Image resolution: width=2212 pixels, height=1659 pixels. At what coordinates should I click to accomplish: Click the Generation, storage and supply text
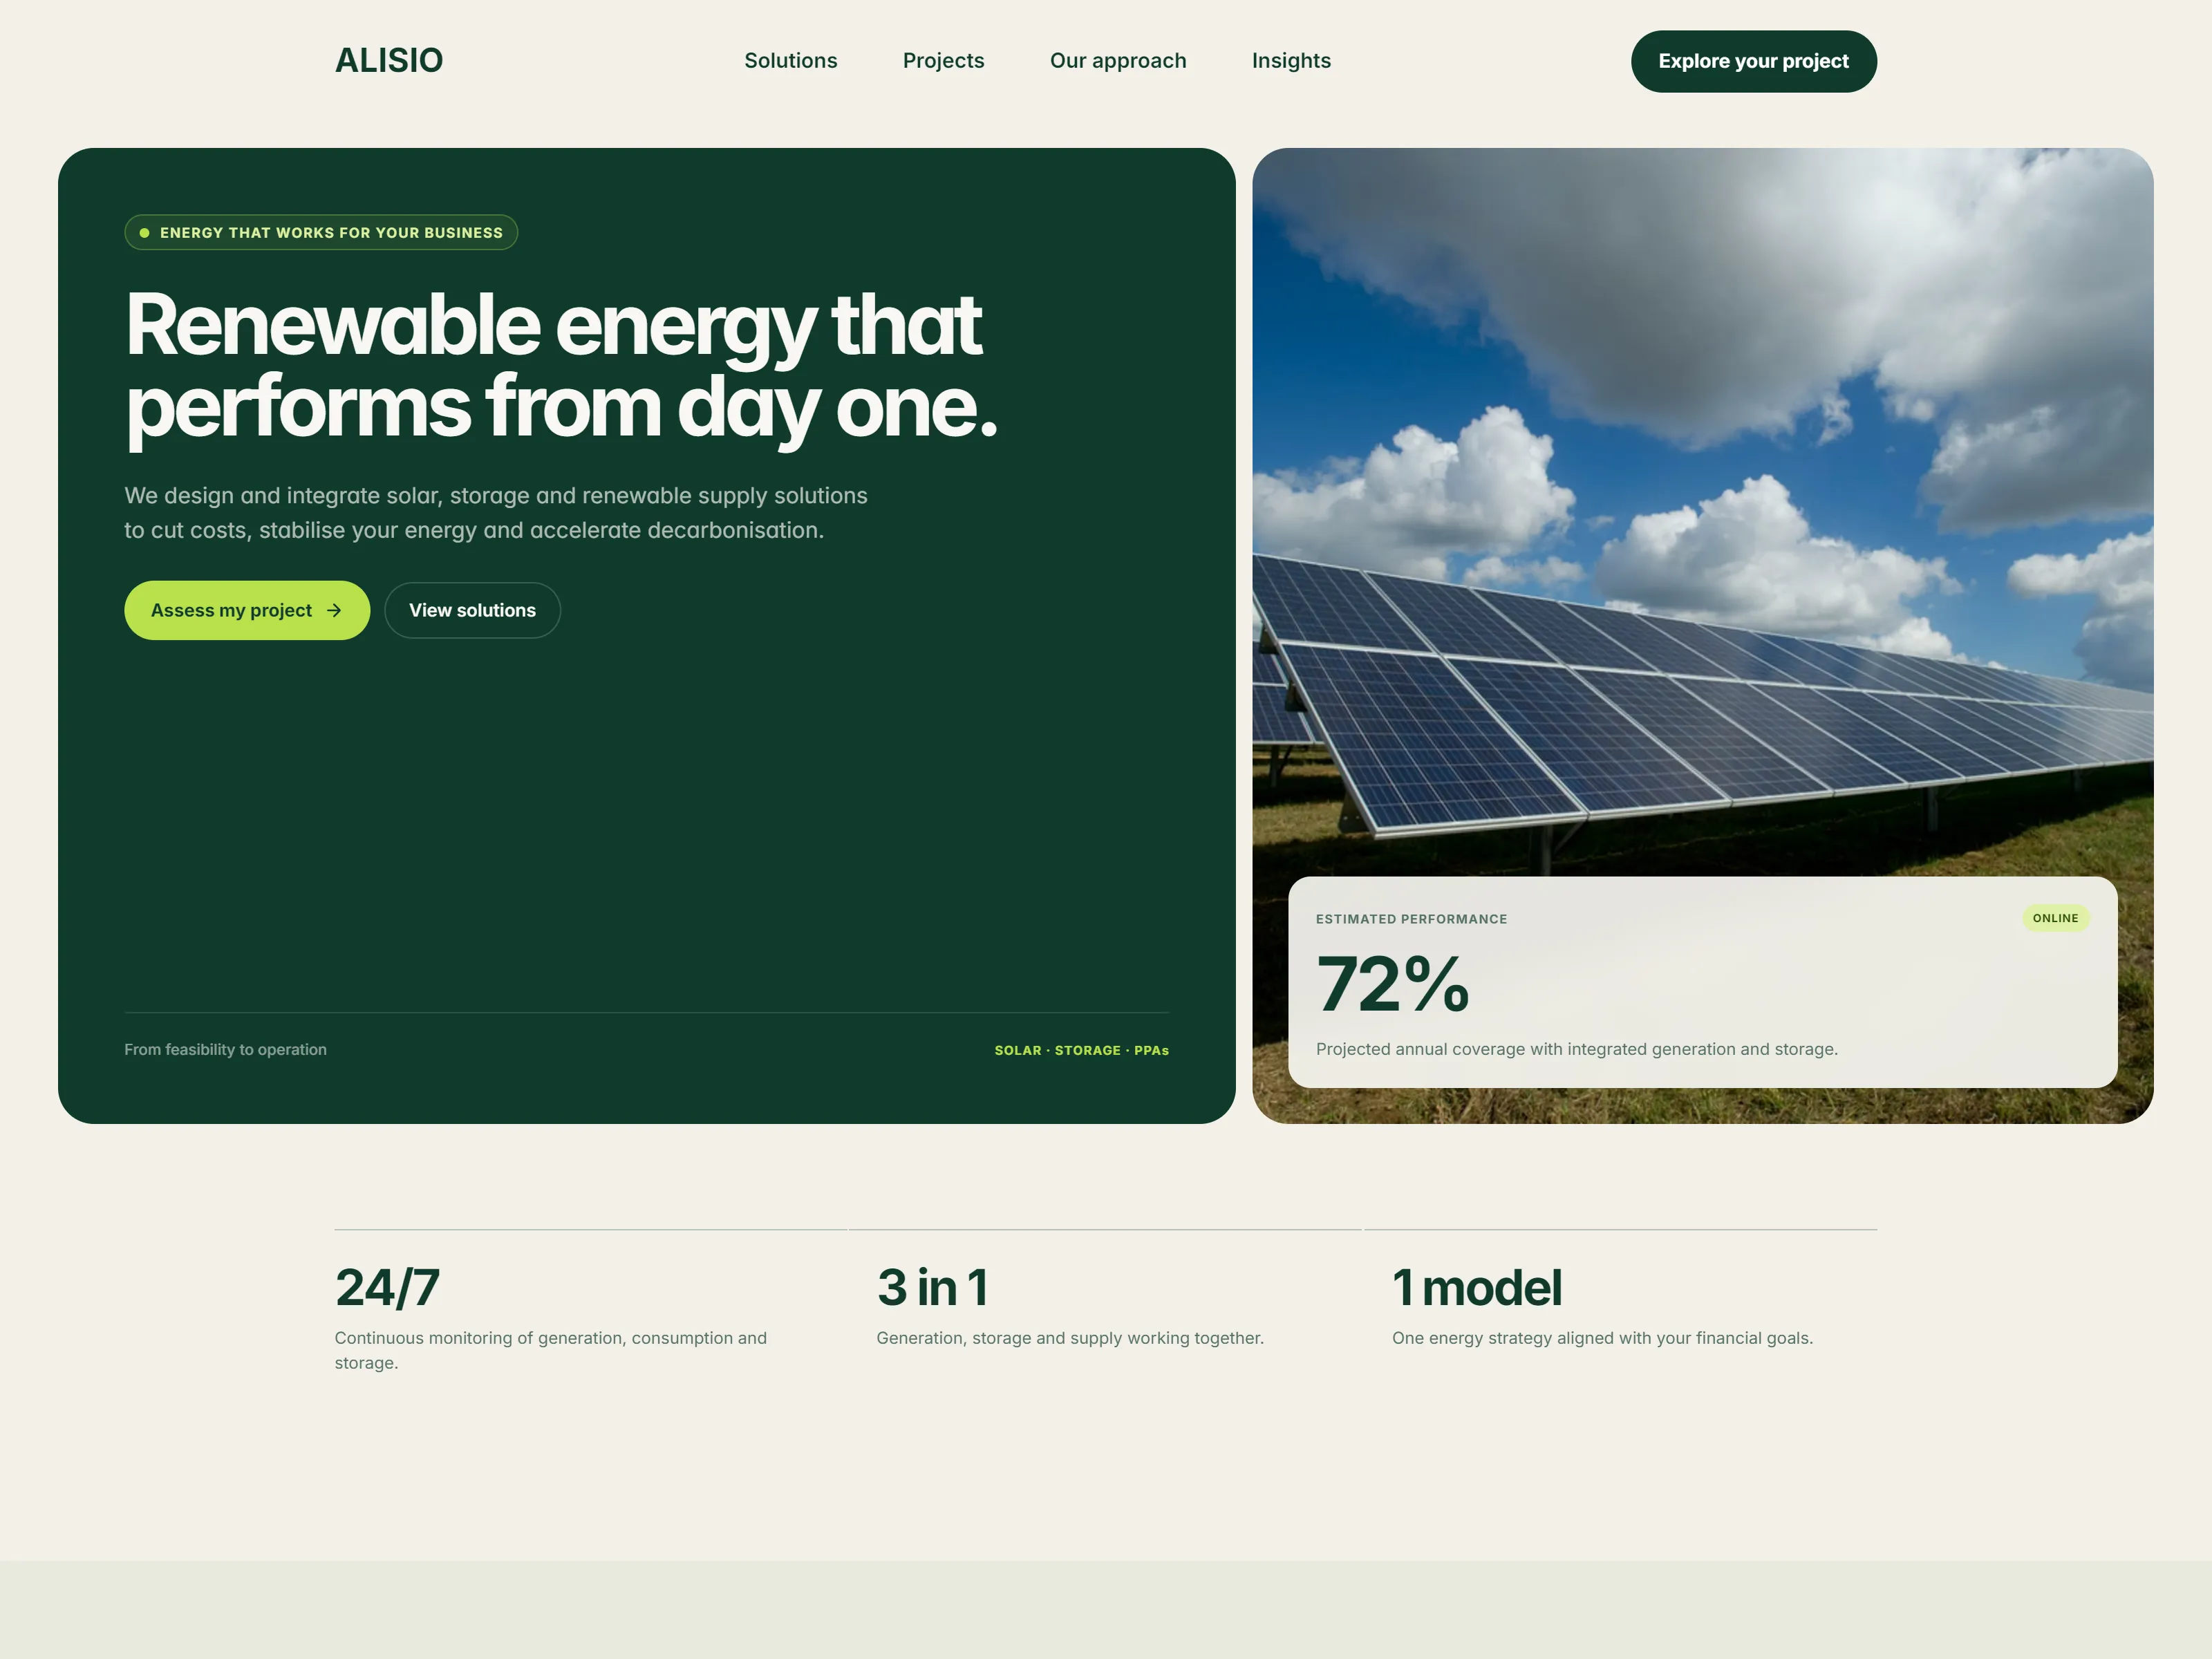pos(1070,1338)
